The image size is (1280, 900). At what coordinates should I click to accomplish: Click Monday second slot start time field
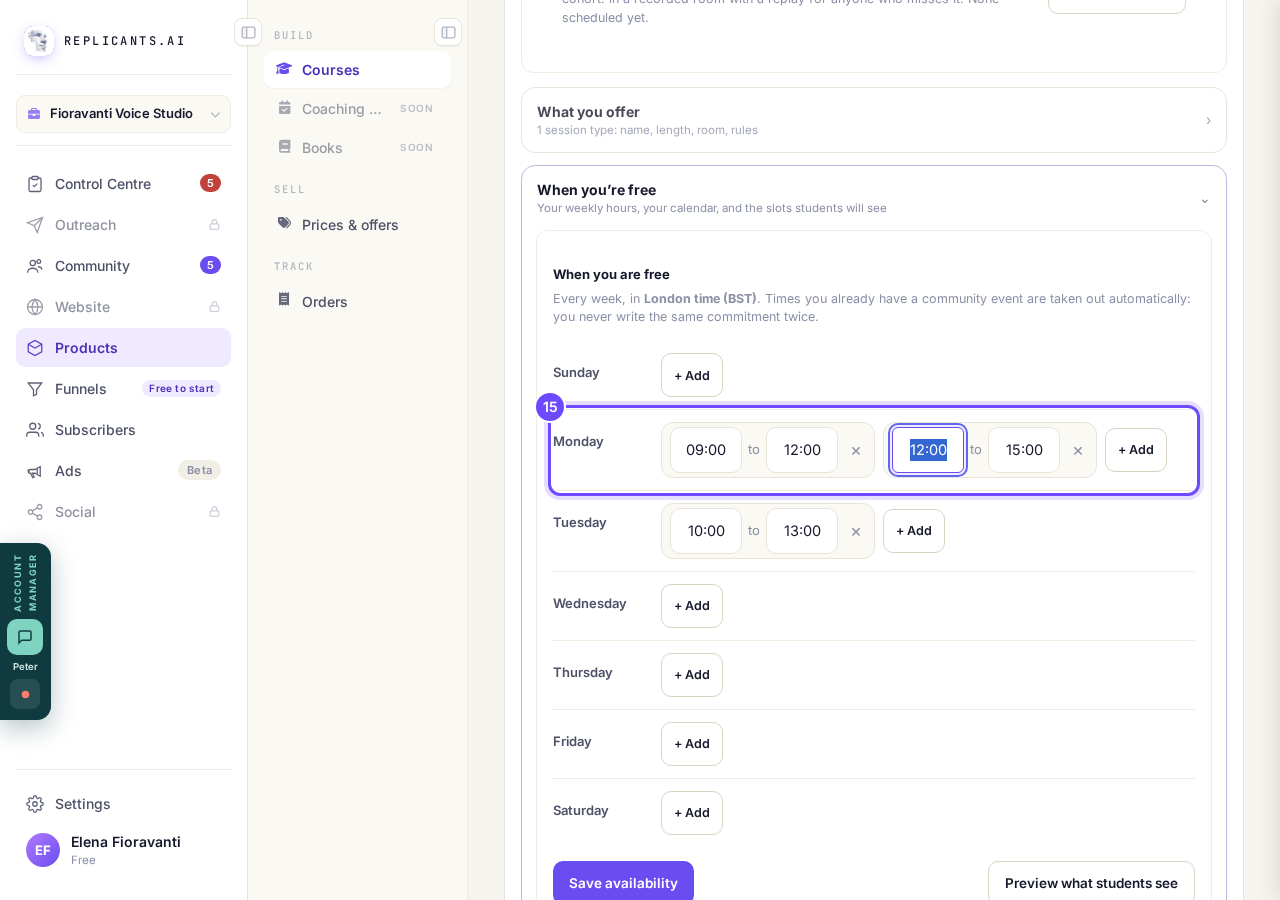click(x=928, y=450)
